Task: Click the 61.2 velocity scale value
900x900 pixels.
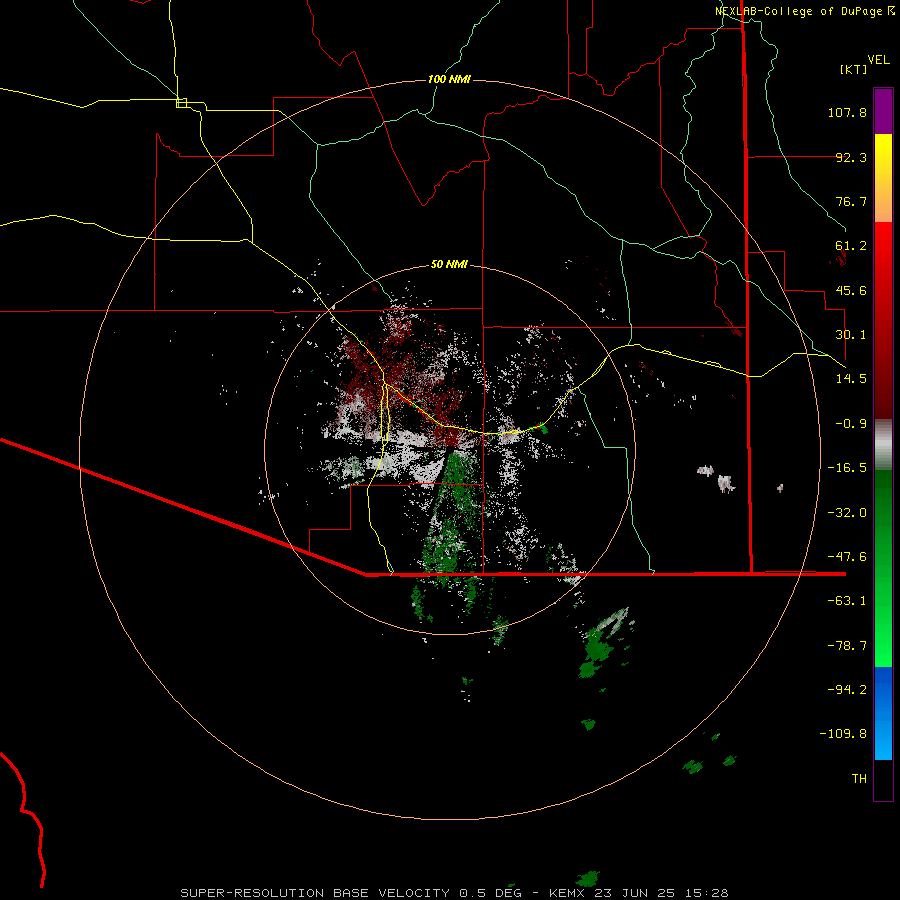Action: click(851, 246)
